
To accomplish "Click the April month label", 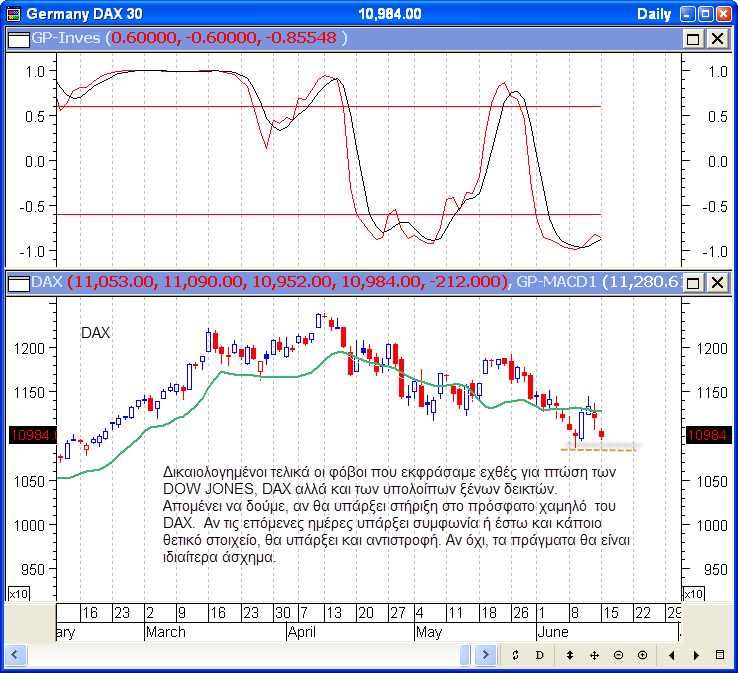I will click(302, 632).
